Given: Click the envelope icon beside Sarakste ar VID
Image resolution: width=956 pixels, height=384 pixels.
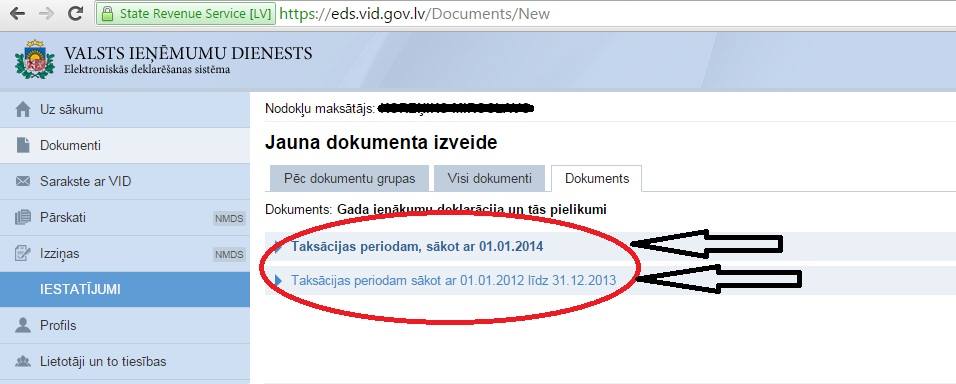Looking at the screenshot, I should tap(23, 181).
